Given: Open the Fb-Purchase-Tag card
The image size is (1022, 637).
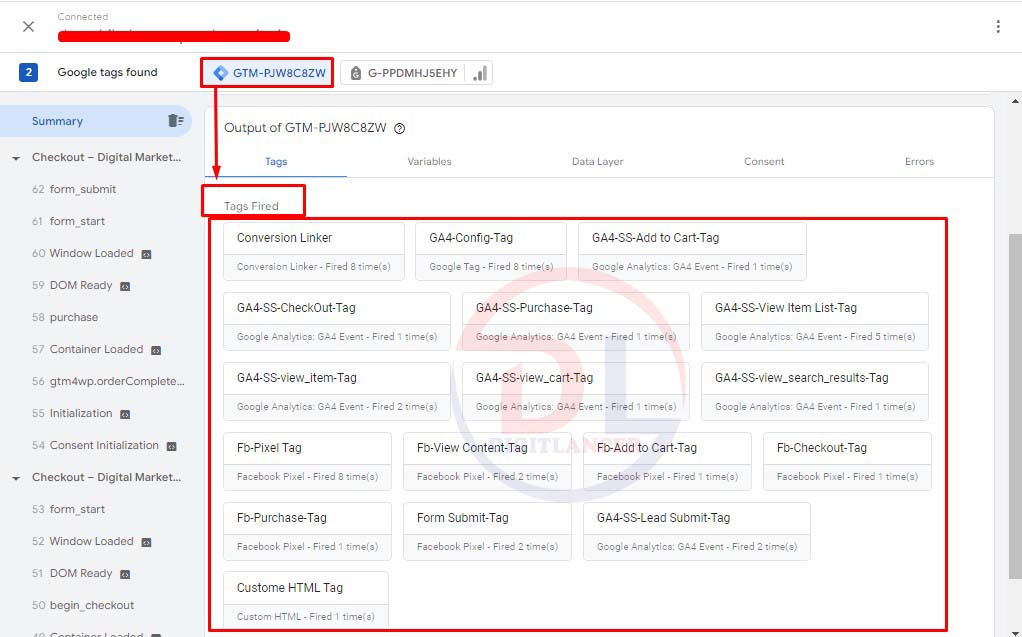Looking at the screenshot, I should pyautogui.click(x=308, y=531).
